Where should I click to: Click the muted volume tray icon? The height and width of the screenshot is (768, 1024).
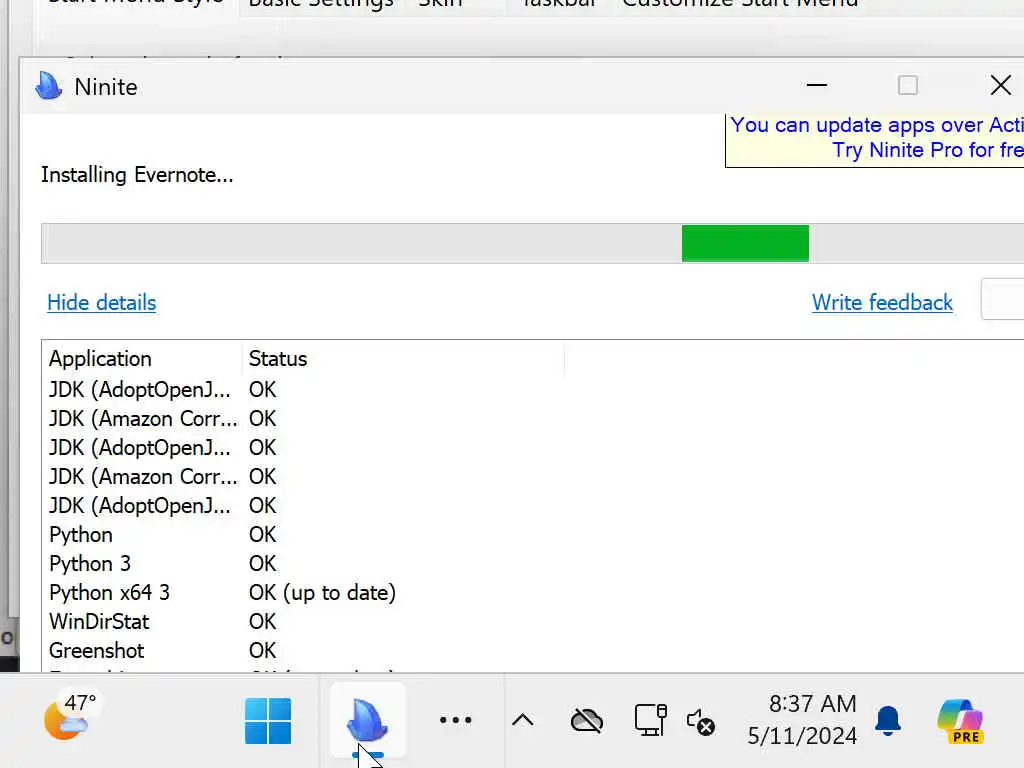(701, 722)
